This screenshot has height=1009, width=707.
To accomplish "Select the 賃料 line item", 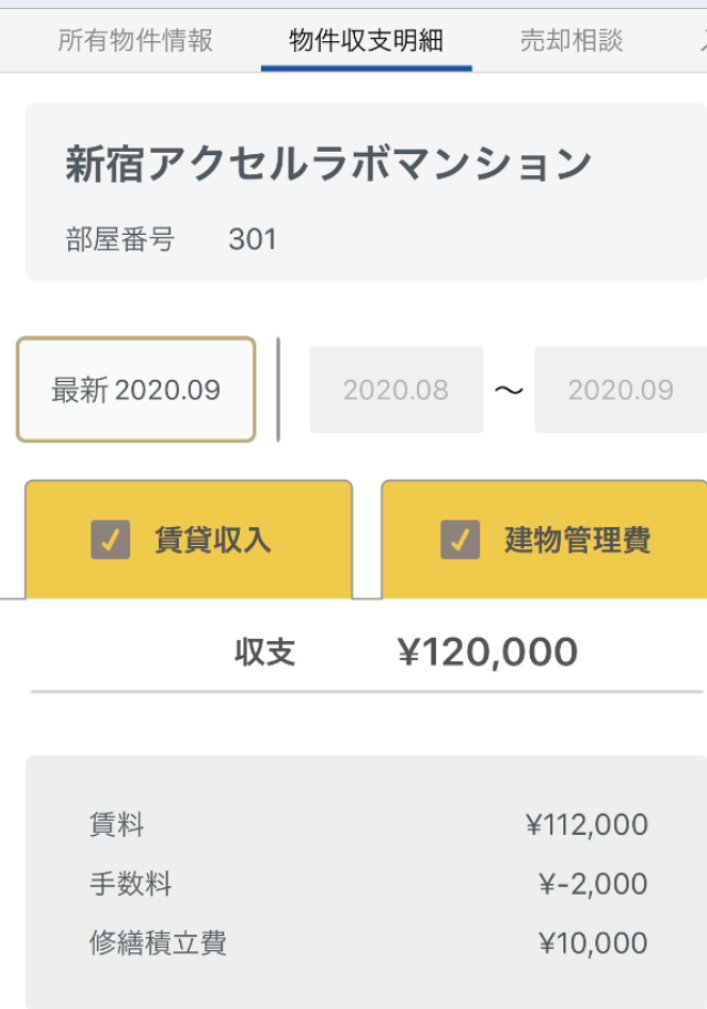I will pos(117,825).
